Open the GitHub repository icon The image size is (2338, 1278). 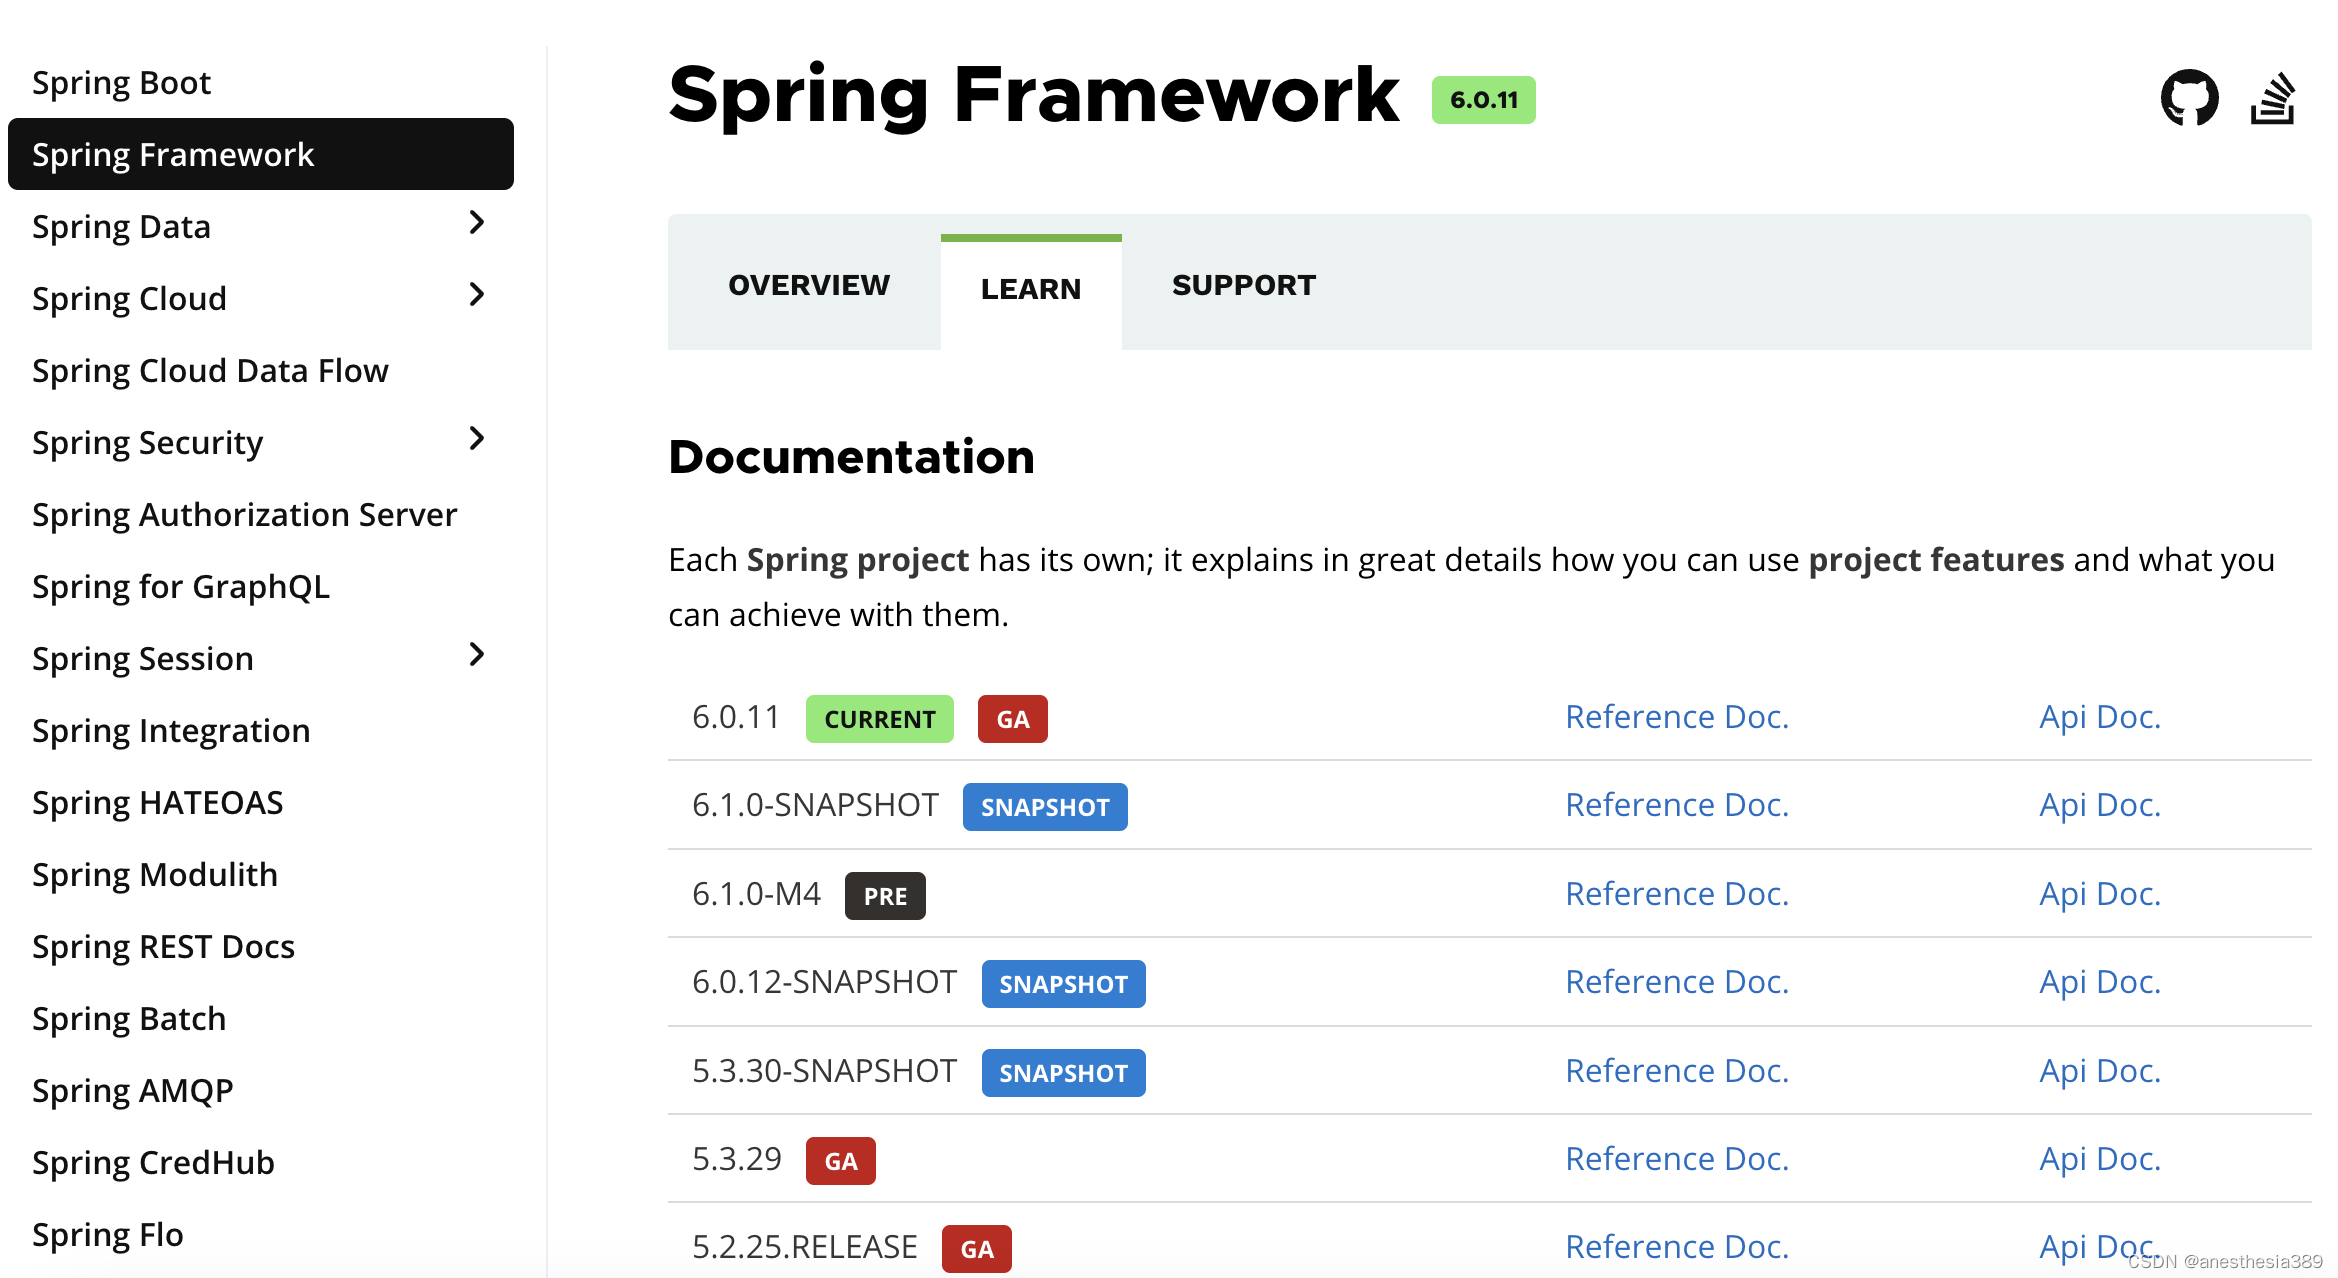[2189, 98]
